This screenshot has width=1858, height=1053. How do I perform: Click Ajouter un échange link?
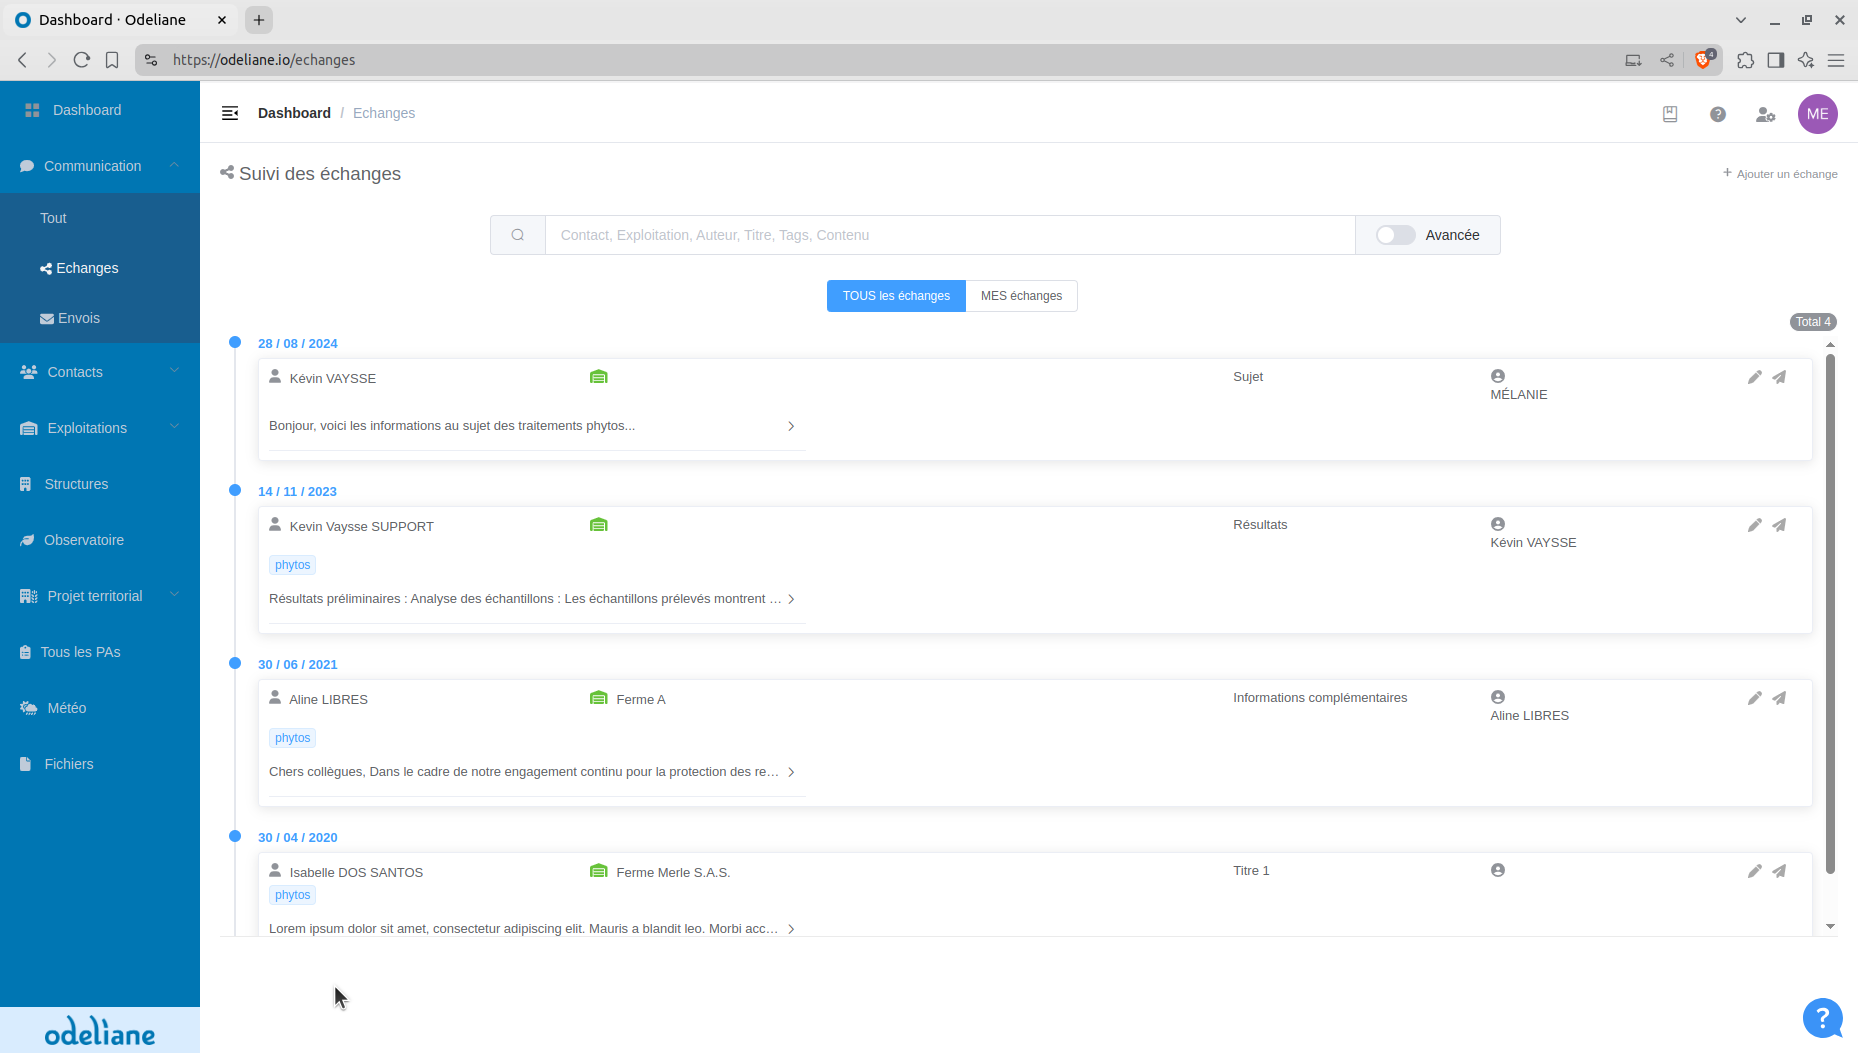coord(1780,174)
